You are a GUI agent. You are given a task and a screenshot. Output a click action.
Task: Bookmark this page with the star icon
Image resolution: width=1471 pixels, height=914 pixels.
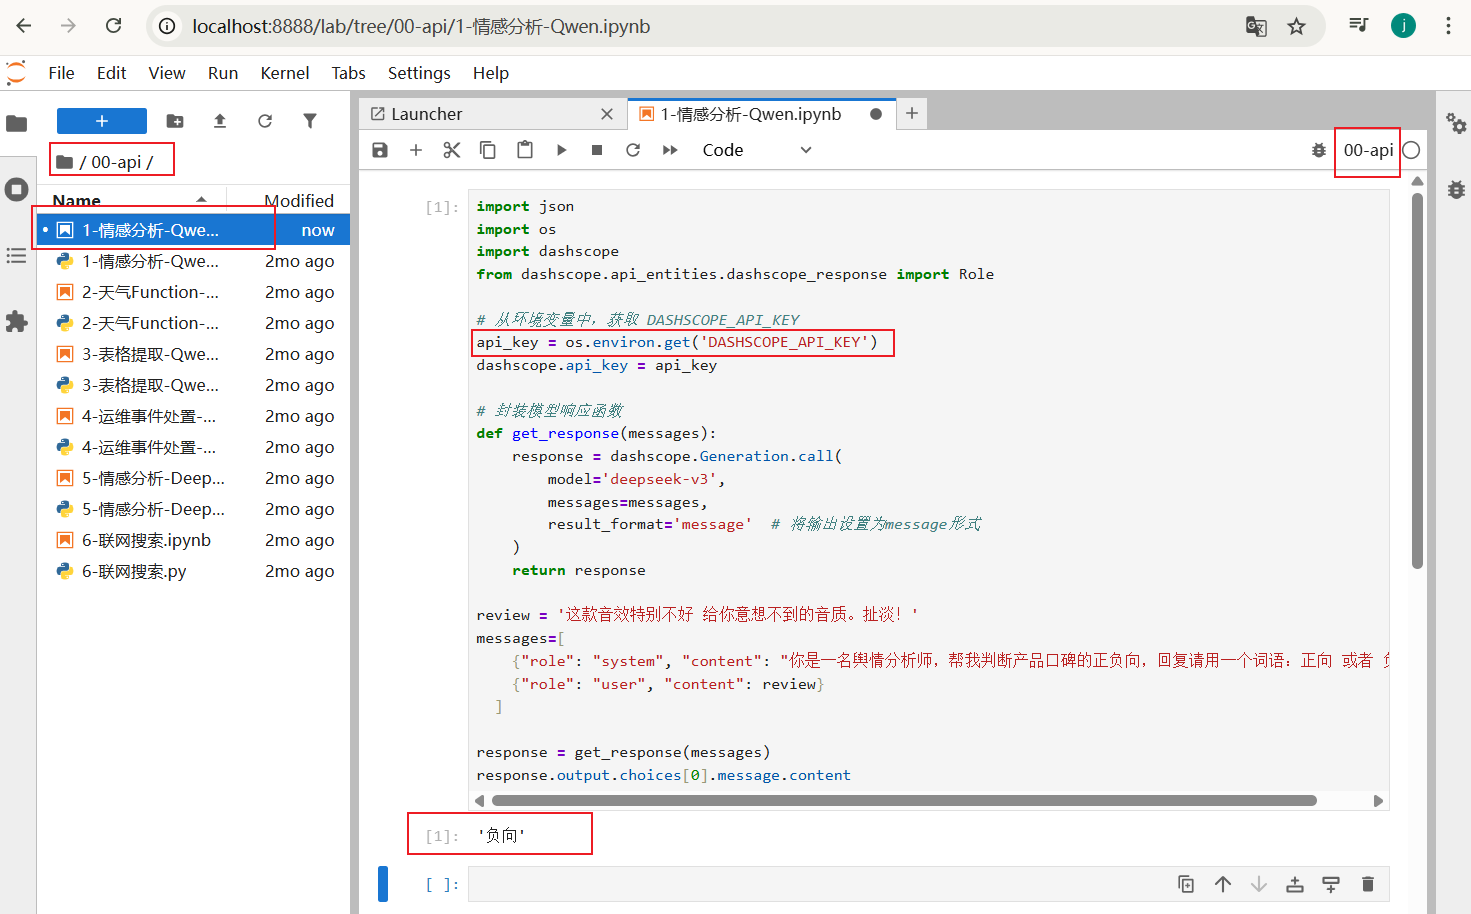pos(1296,26)
